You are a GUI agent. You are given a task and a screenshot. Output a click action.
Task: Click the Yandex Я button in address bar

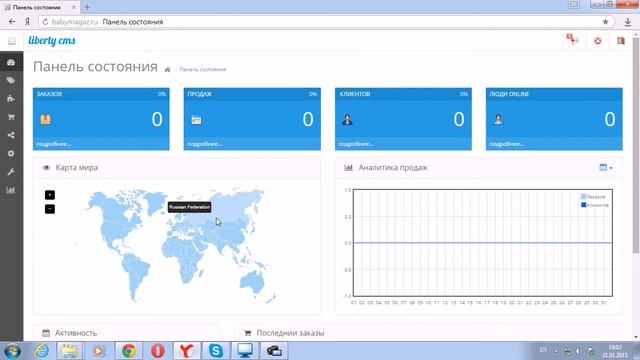pos(27,22)
